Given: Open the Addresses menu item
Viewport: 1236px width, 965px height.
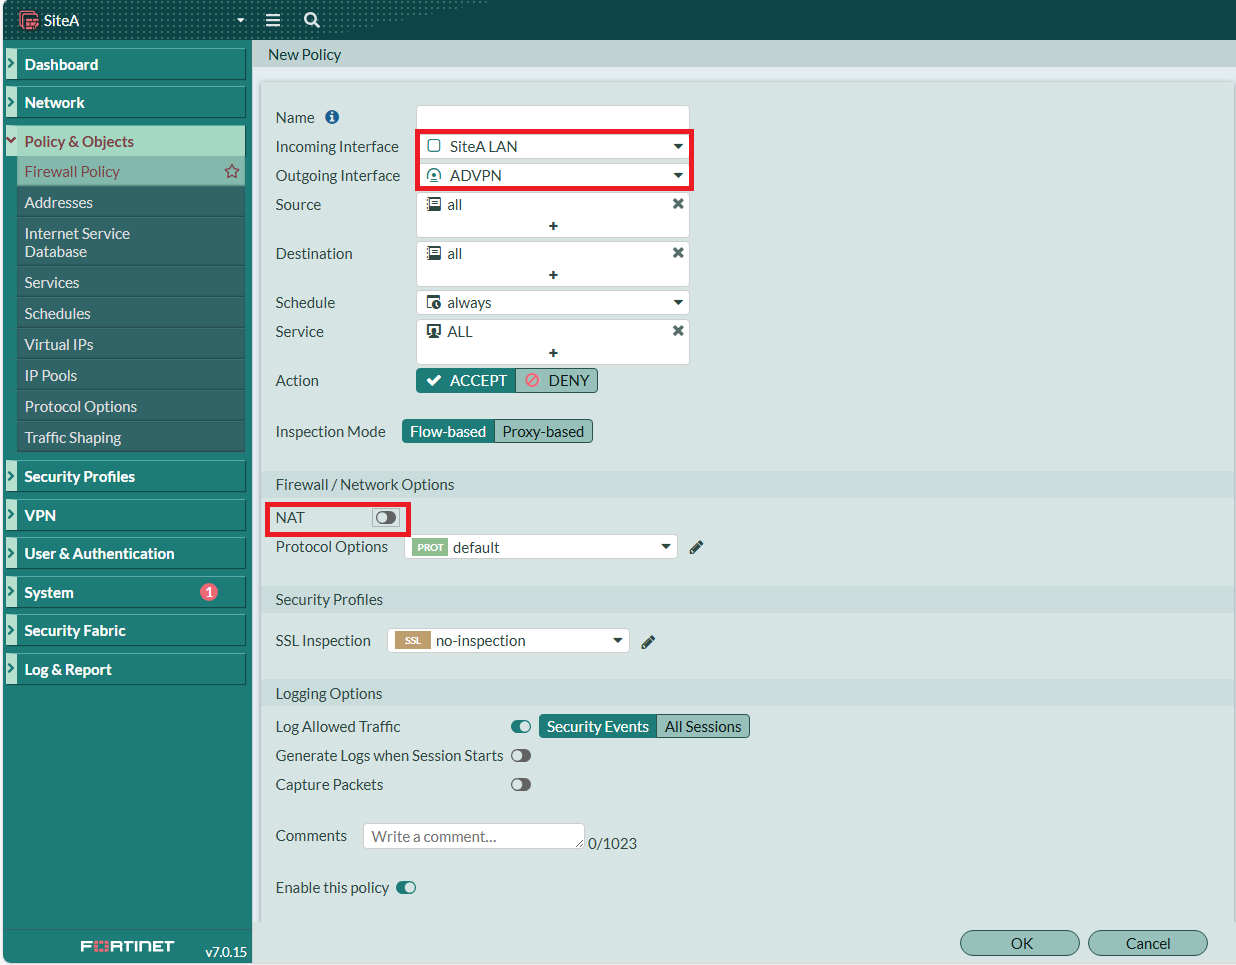Looking at the screenshot, I should point(131,202).
